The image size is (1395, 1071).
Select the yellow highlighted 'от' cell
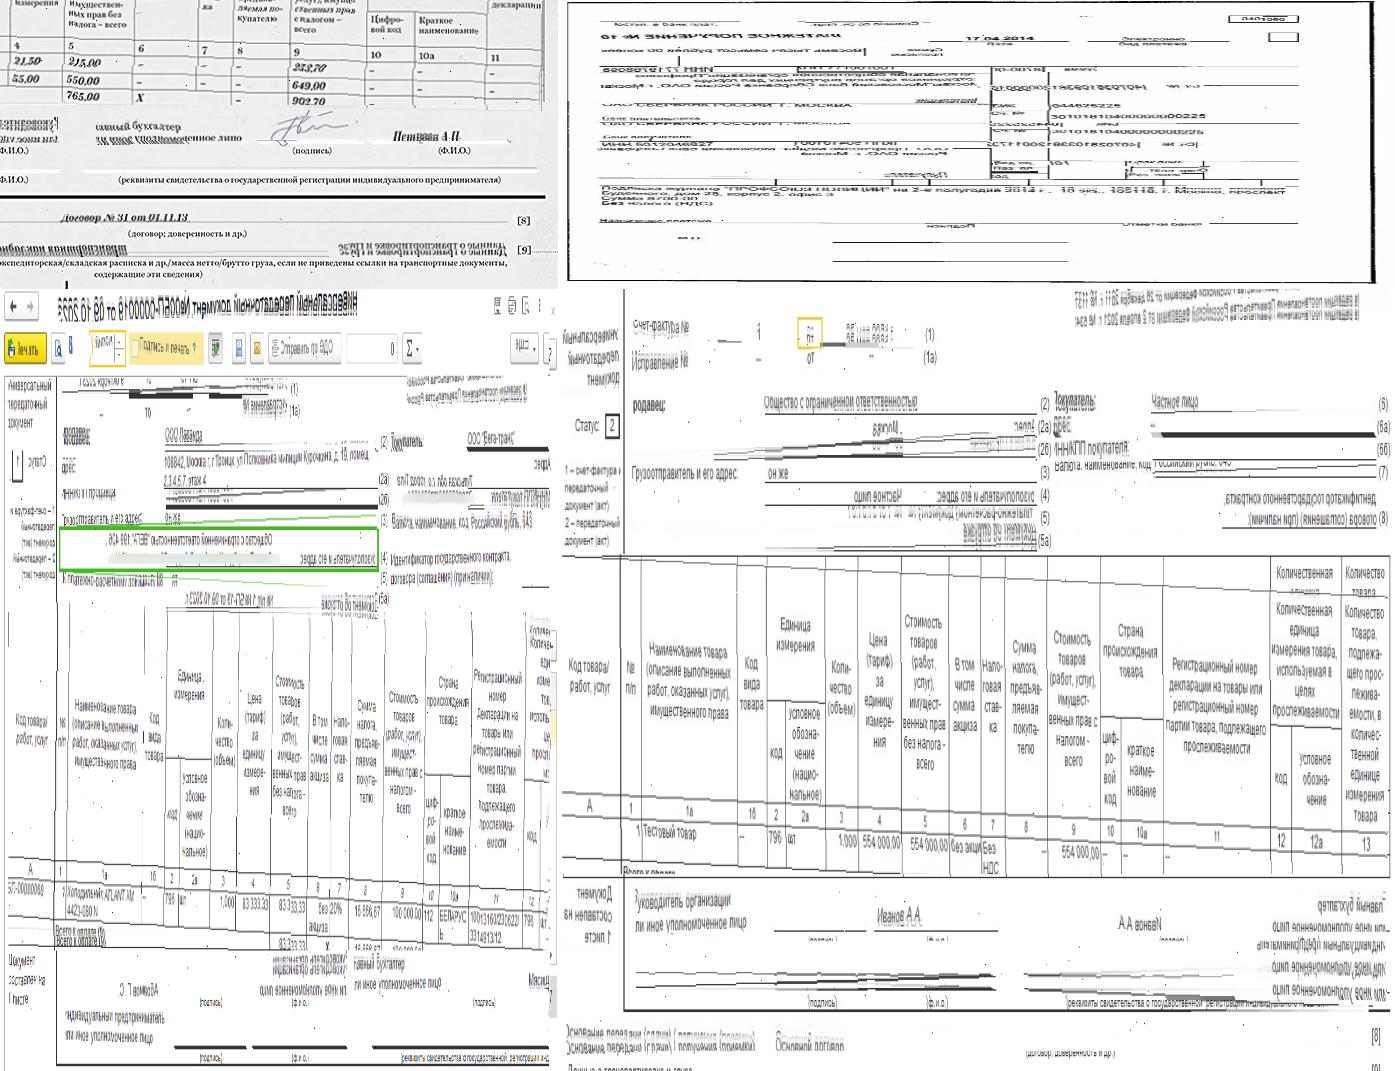pyautogui.click(x=810, y=334)
